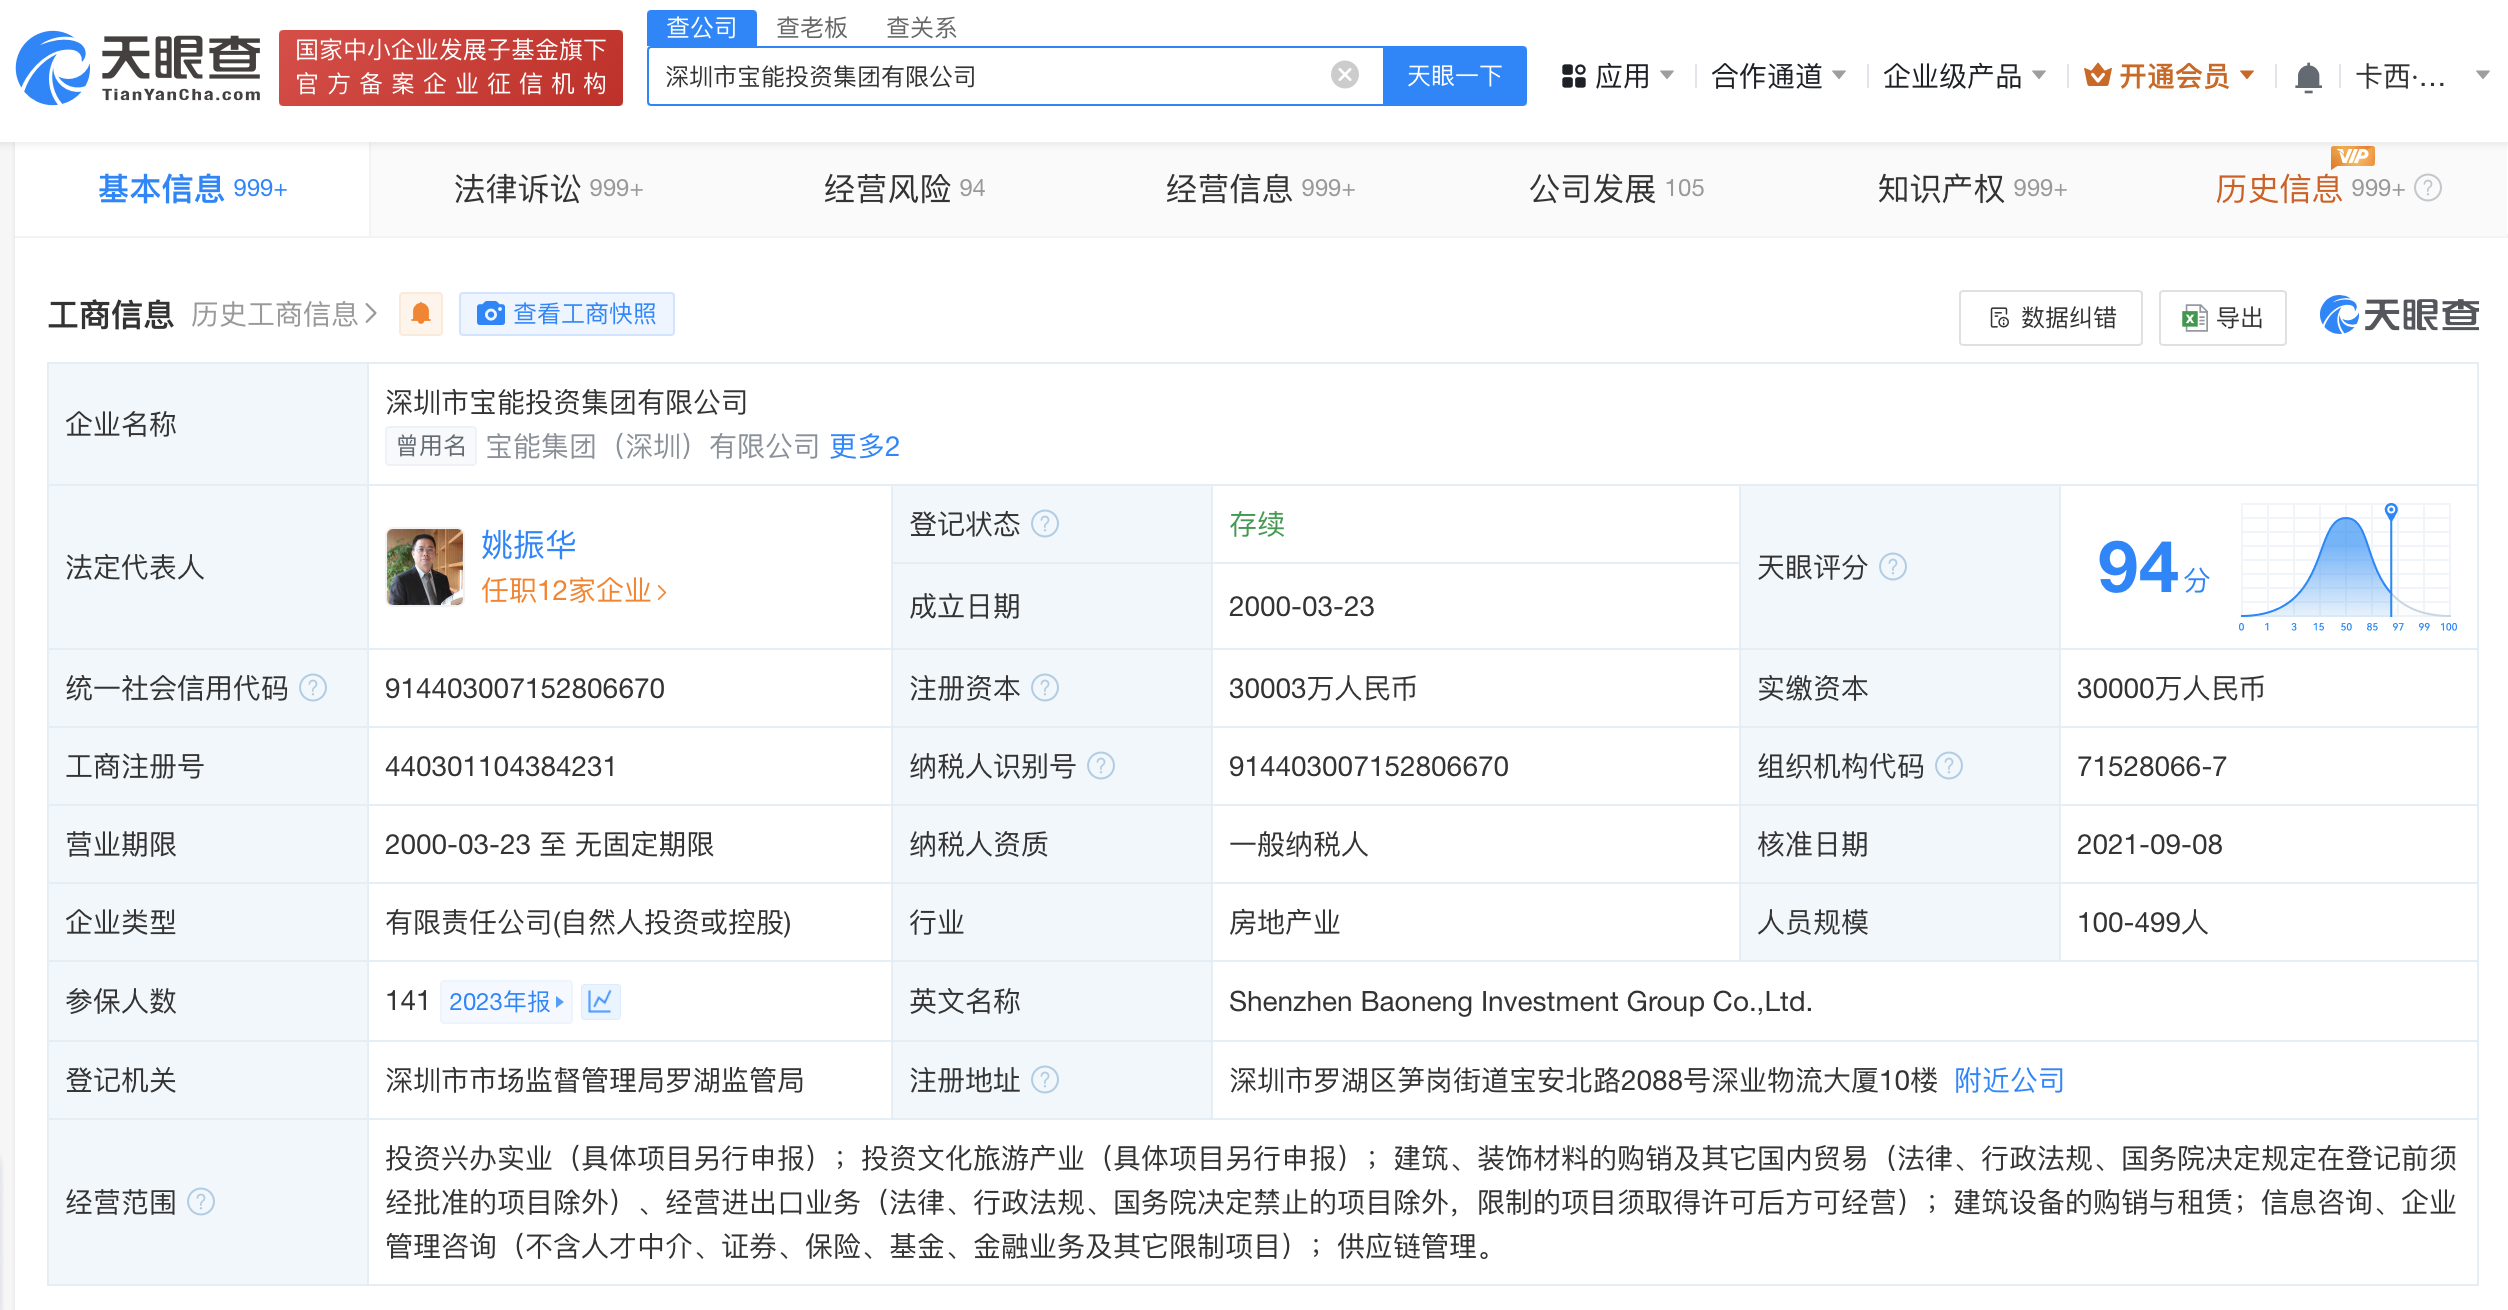
Task: Expand 历史工商信息 chevron
Action: click(x=371, y=314)
